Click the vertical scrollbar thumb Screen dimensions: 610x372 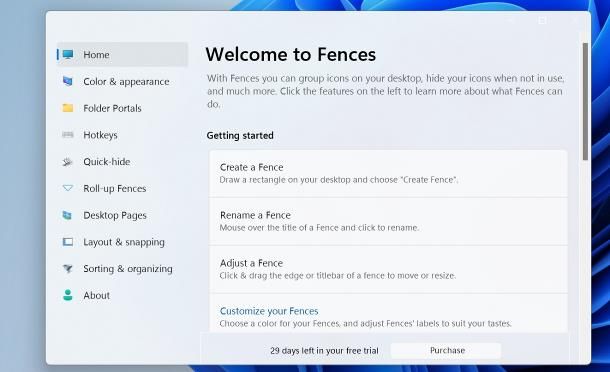pos(585,101)
